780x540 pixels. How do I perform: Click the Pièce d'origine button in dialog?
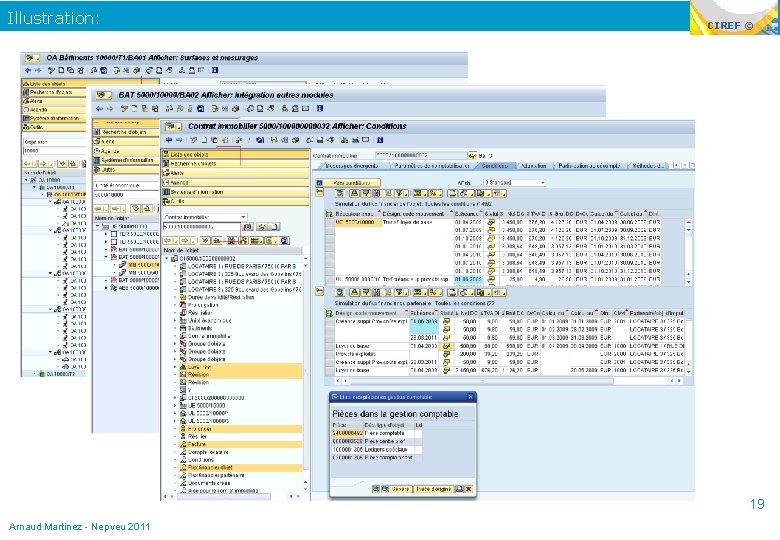point(434,489)
